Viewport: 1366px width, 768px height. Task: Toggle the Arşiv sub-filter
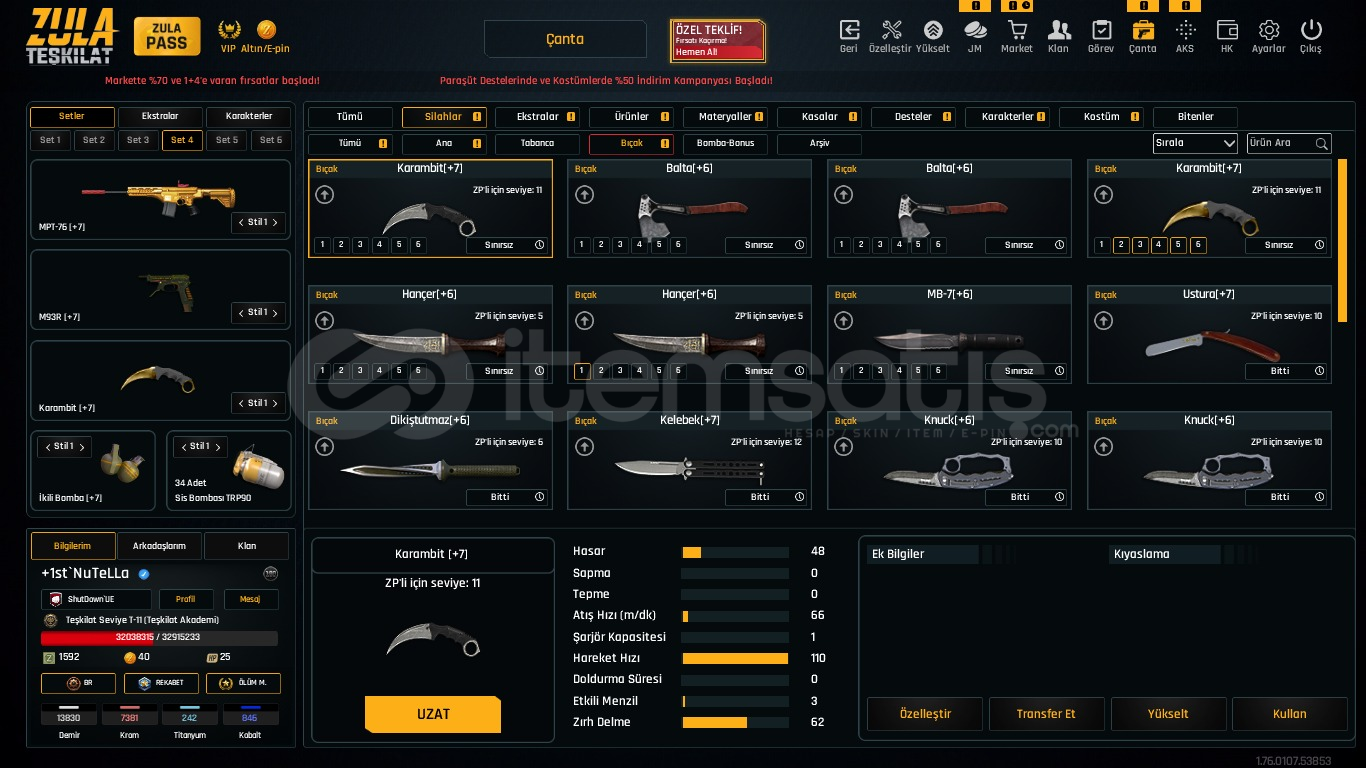[x=819, y=143]
